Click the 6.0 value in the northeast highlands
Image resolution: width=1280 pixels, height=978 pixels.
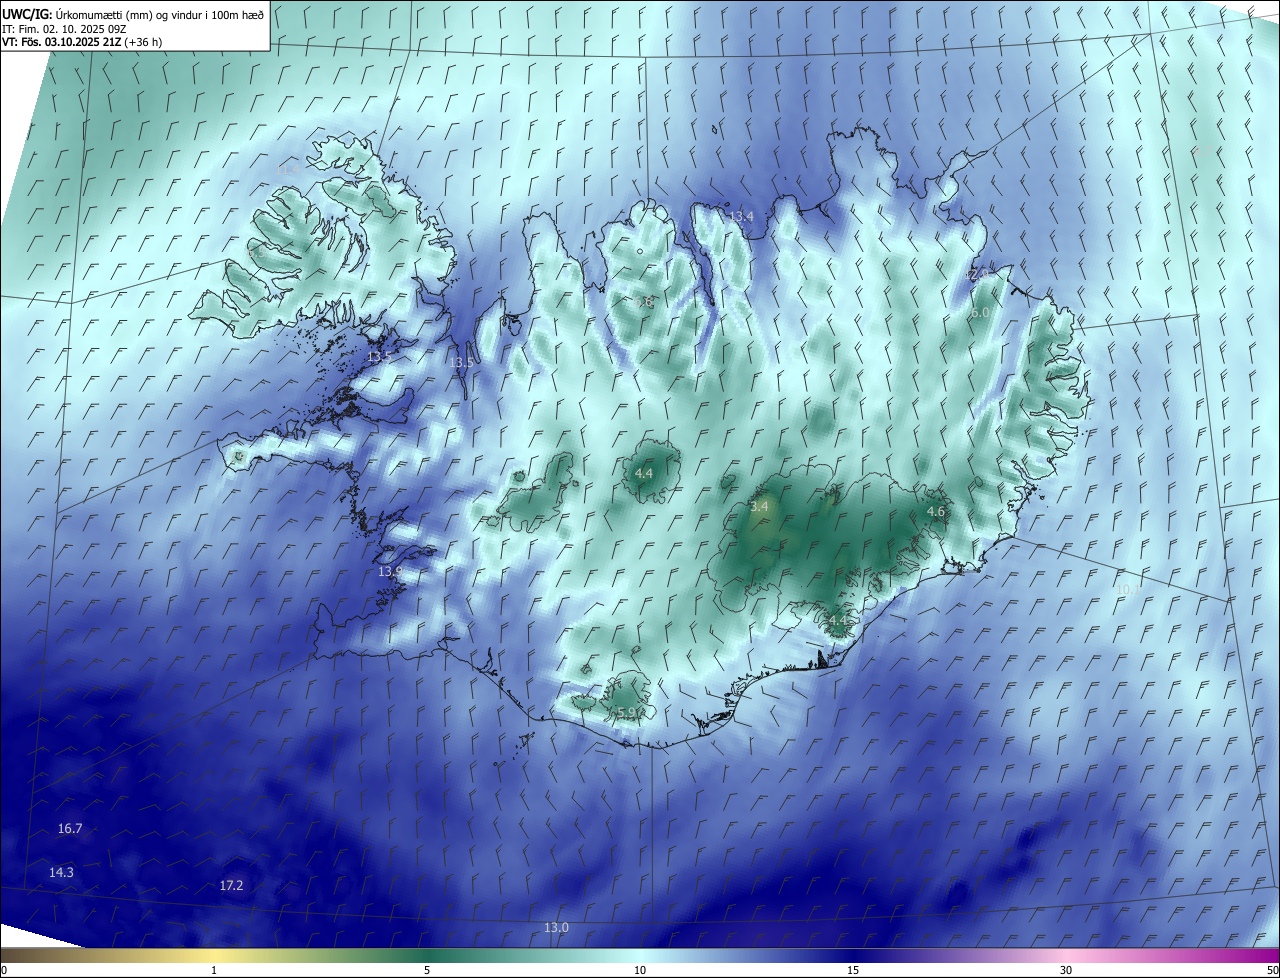(x=980, y=313)
